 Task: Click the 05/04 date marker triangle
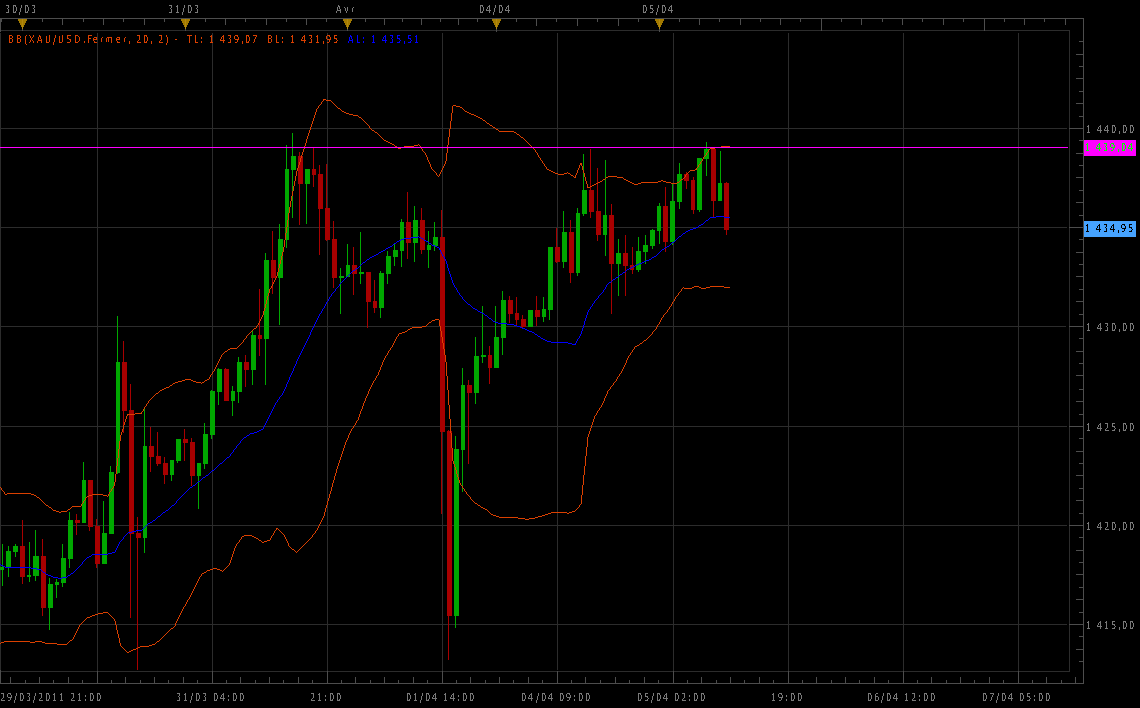pos(659,24)
